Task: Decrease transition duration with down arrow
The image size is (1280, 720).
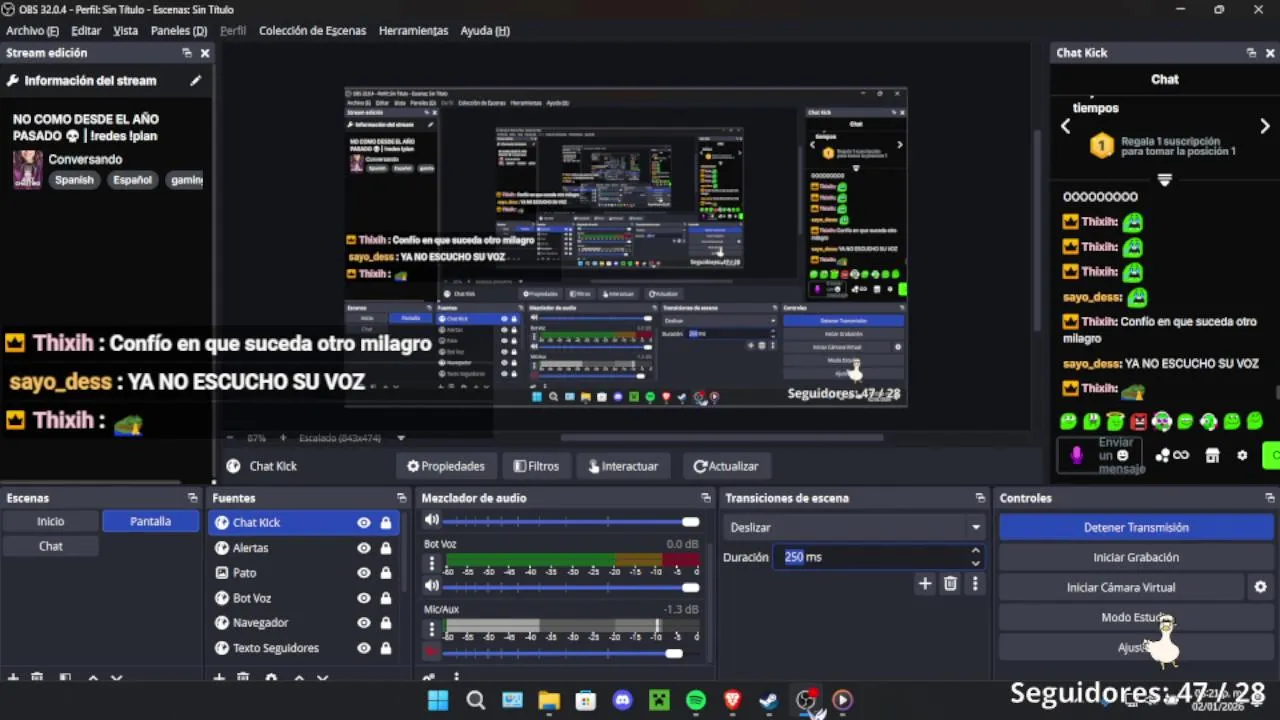Action: (975, 563)
